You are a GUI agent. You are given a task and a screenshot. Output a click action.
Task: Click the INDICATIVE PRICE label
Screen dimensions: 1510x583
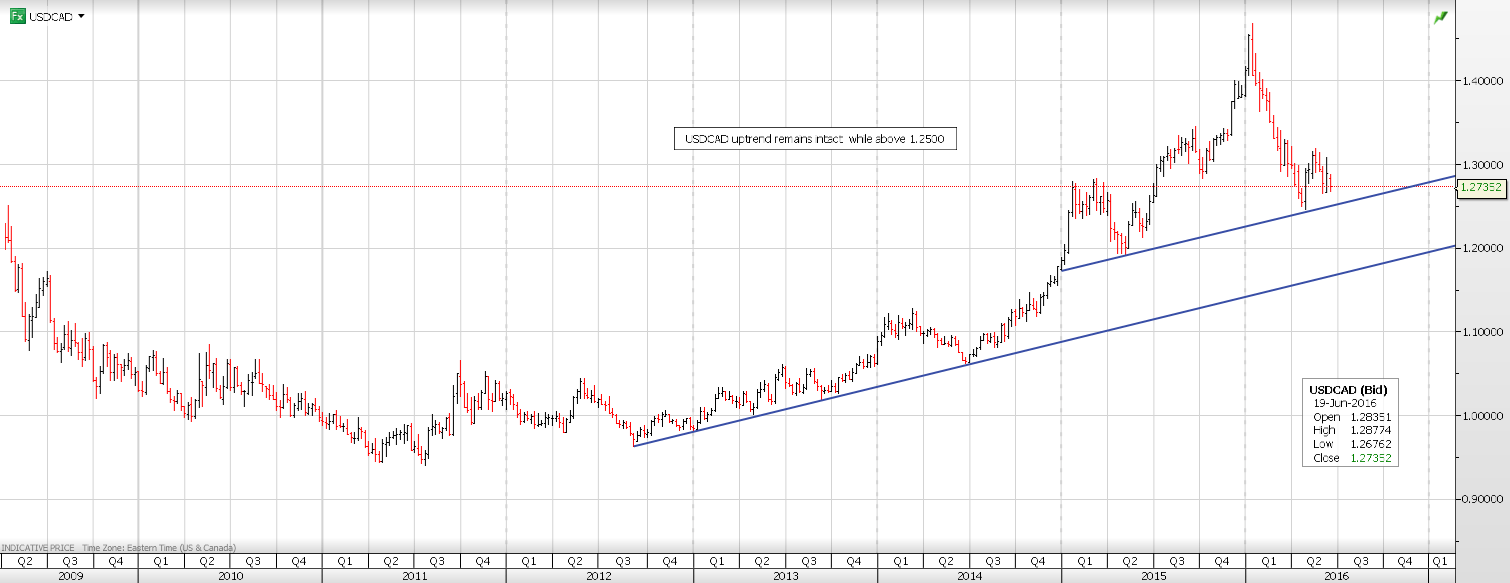click(x=38, y=547)
